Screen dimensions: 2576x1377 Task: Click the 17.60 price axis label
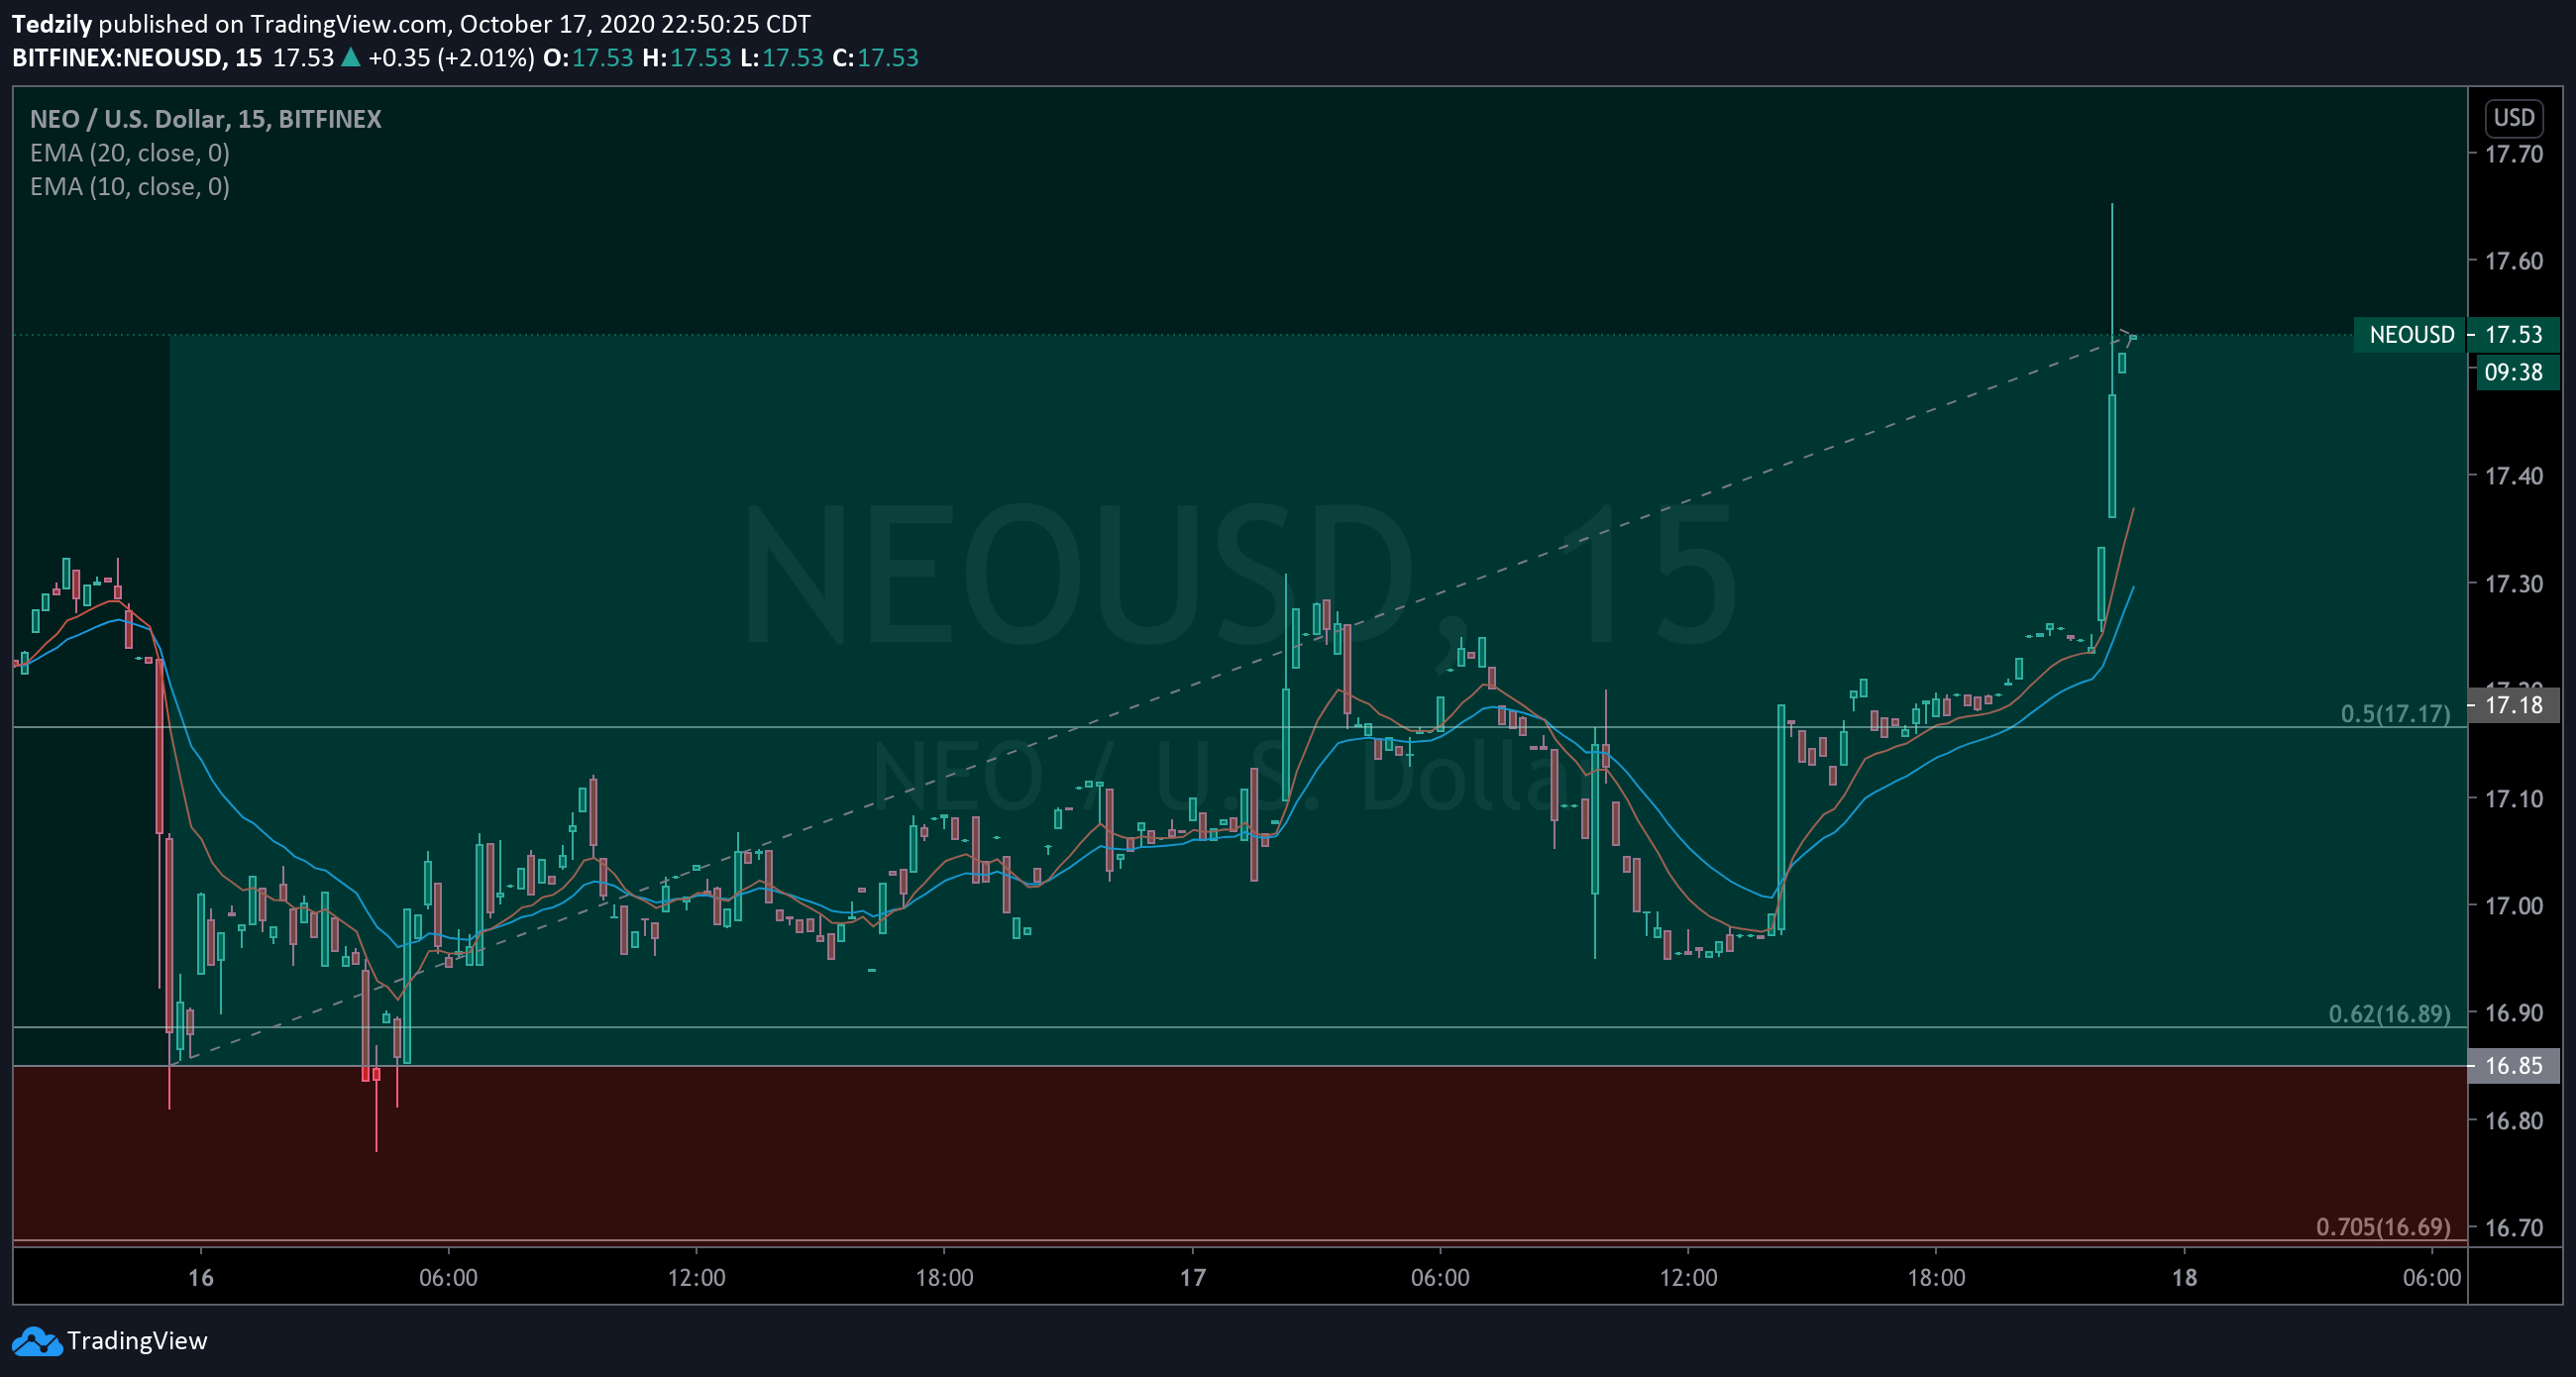pos(2514,261)
